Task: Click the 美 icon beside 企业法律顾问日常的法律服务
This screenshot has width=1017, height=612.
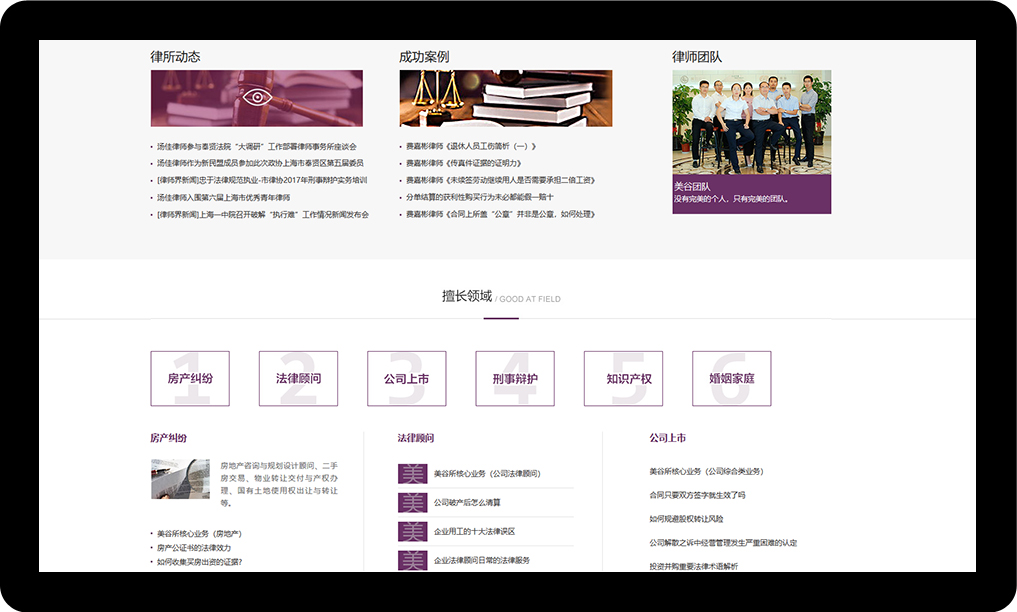Action: tap(413, 560)
